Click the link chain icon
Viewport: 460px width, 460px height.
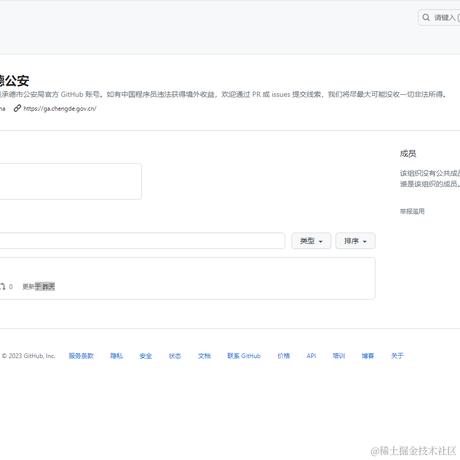(x=17, y=108)
